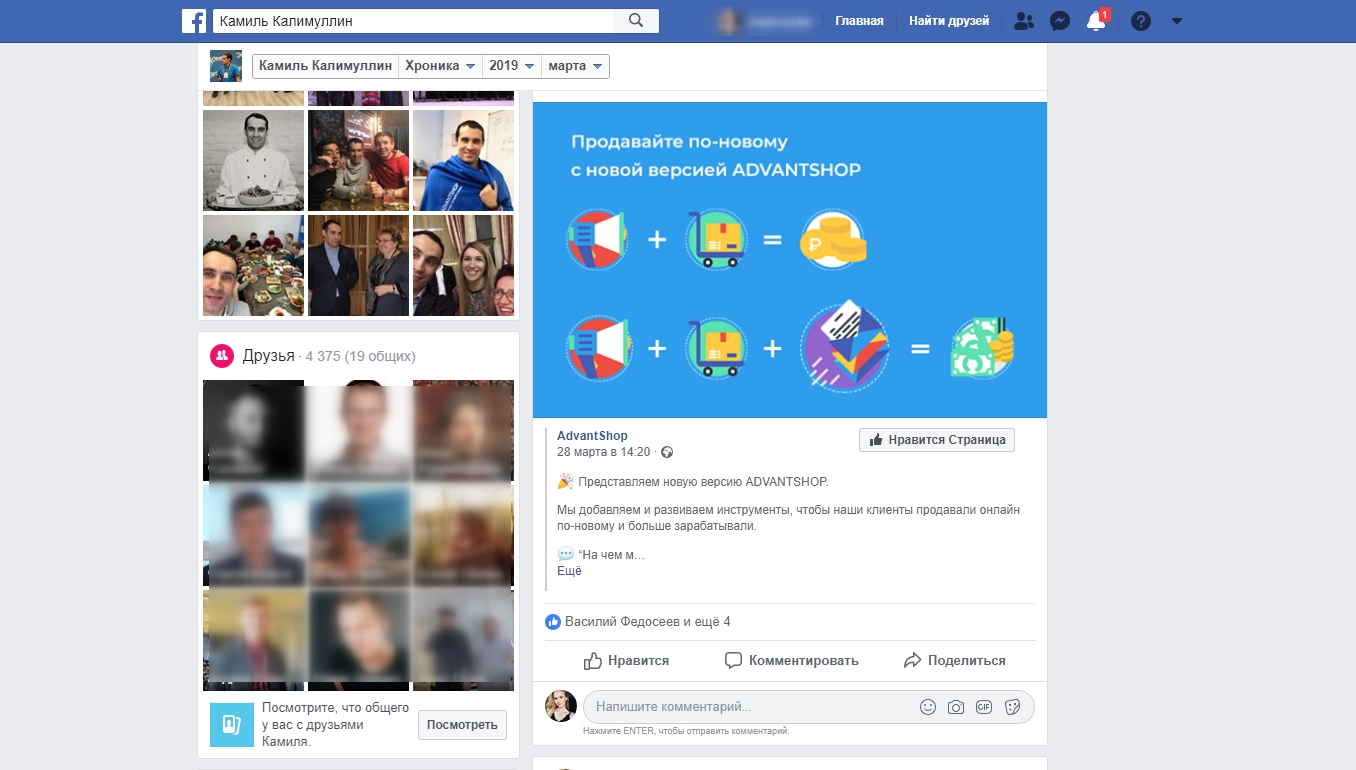Open the Друзья section heading
1356x770 pixels.
268,356
